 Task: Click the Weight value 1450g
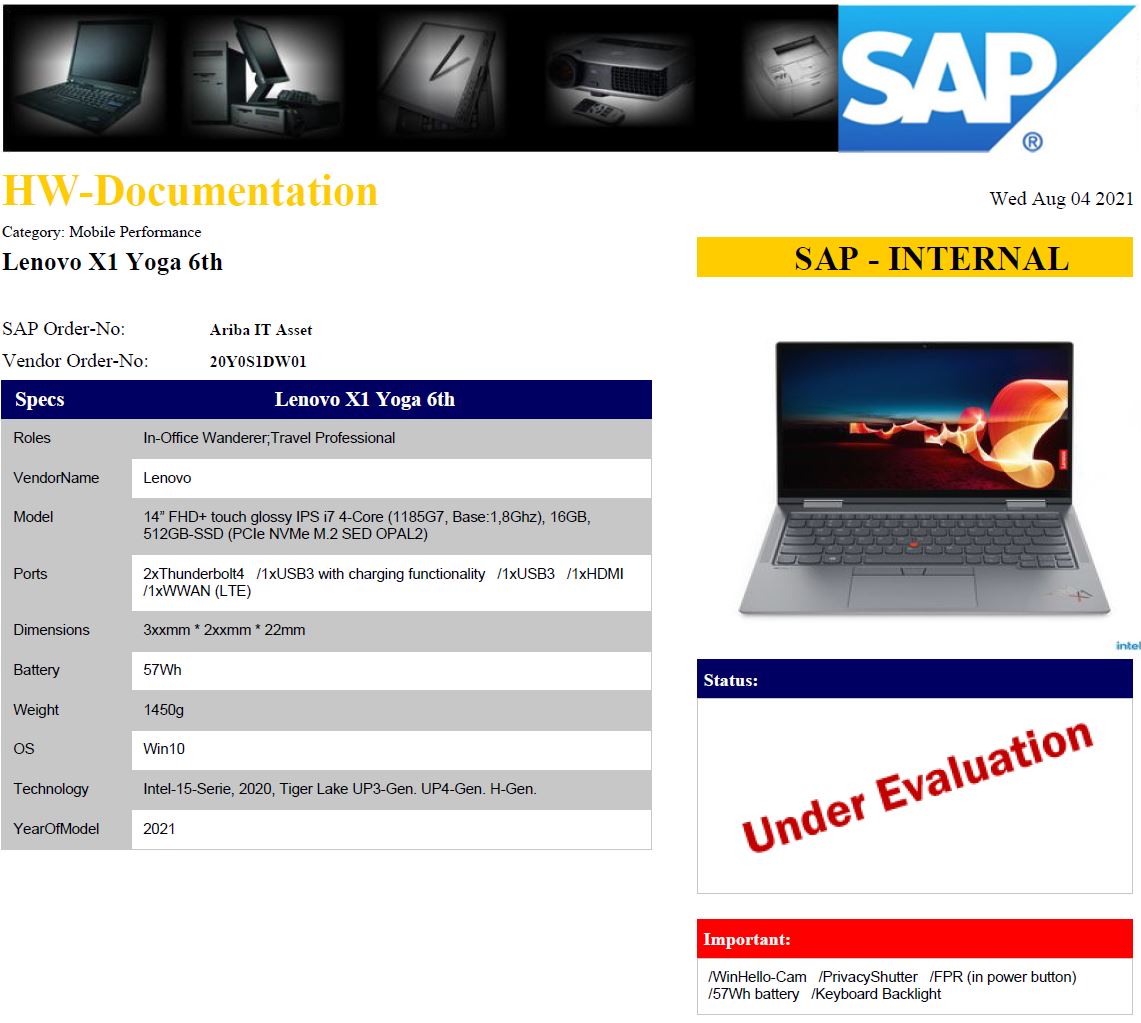click(164, 710)
